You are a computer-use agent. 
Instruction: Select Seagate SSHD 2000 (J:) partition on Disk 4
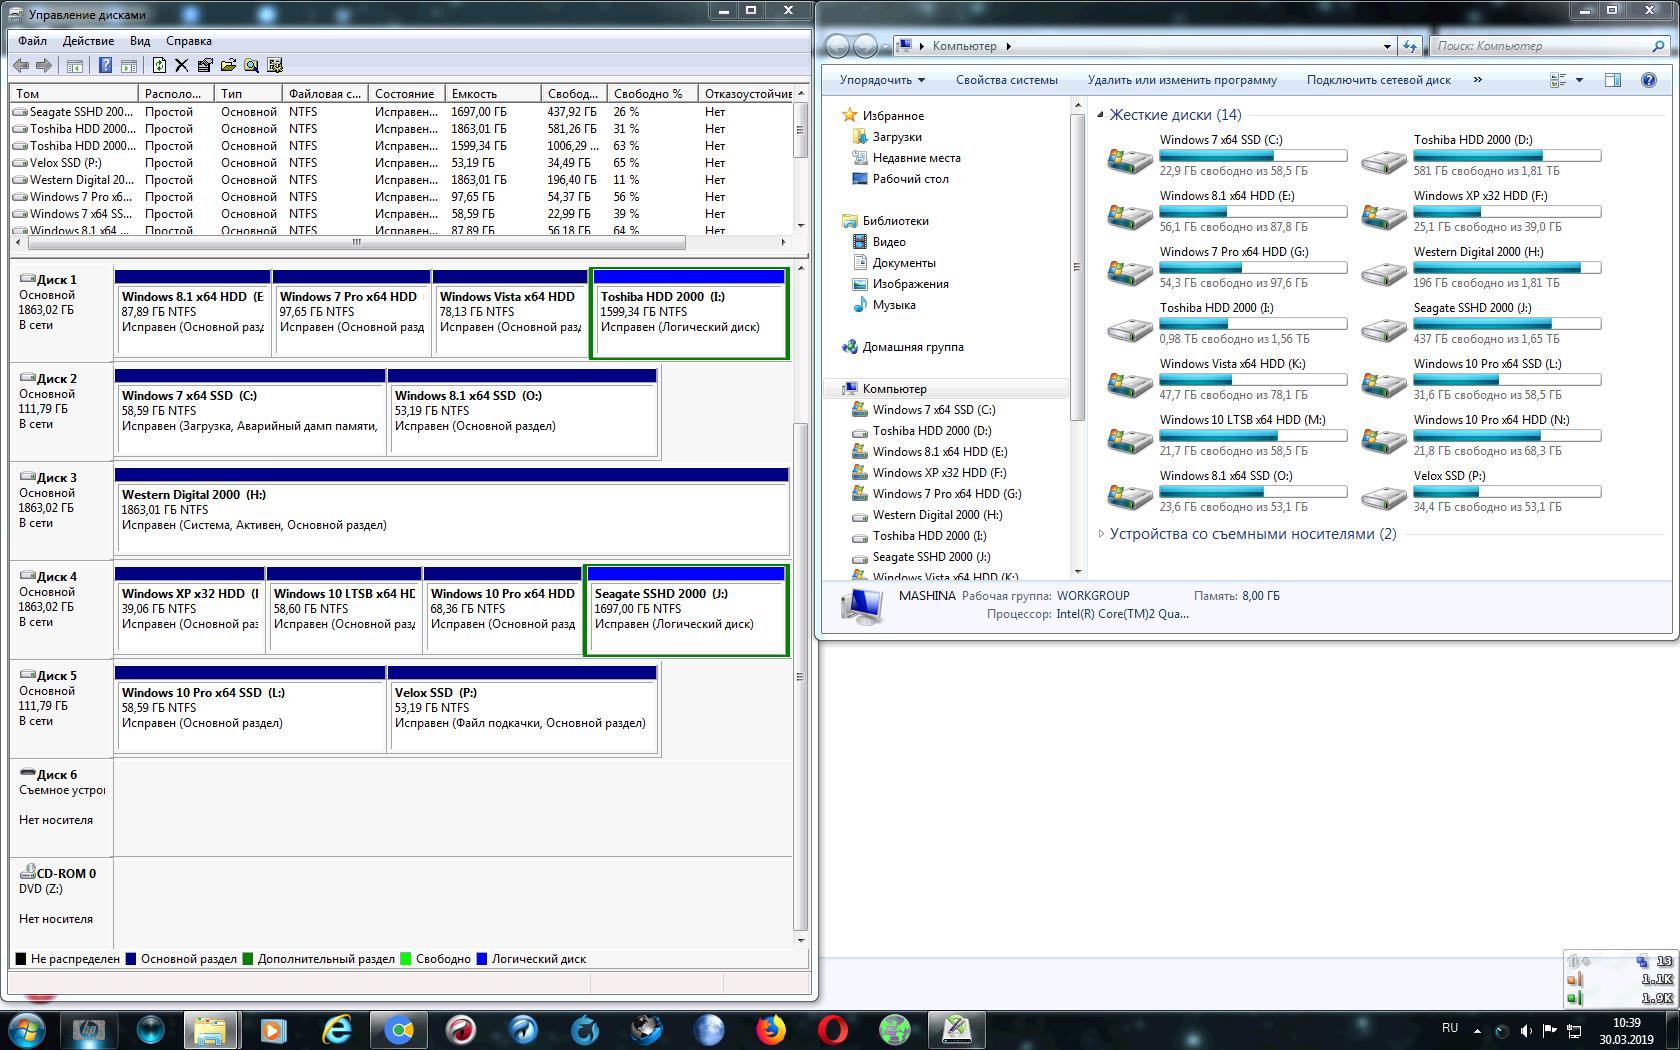[x=686, y=611]
